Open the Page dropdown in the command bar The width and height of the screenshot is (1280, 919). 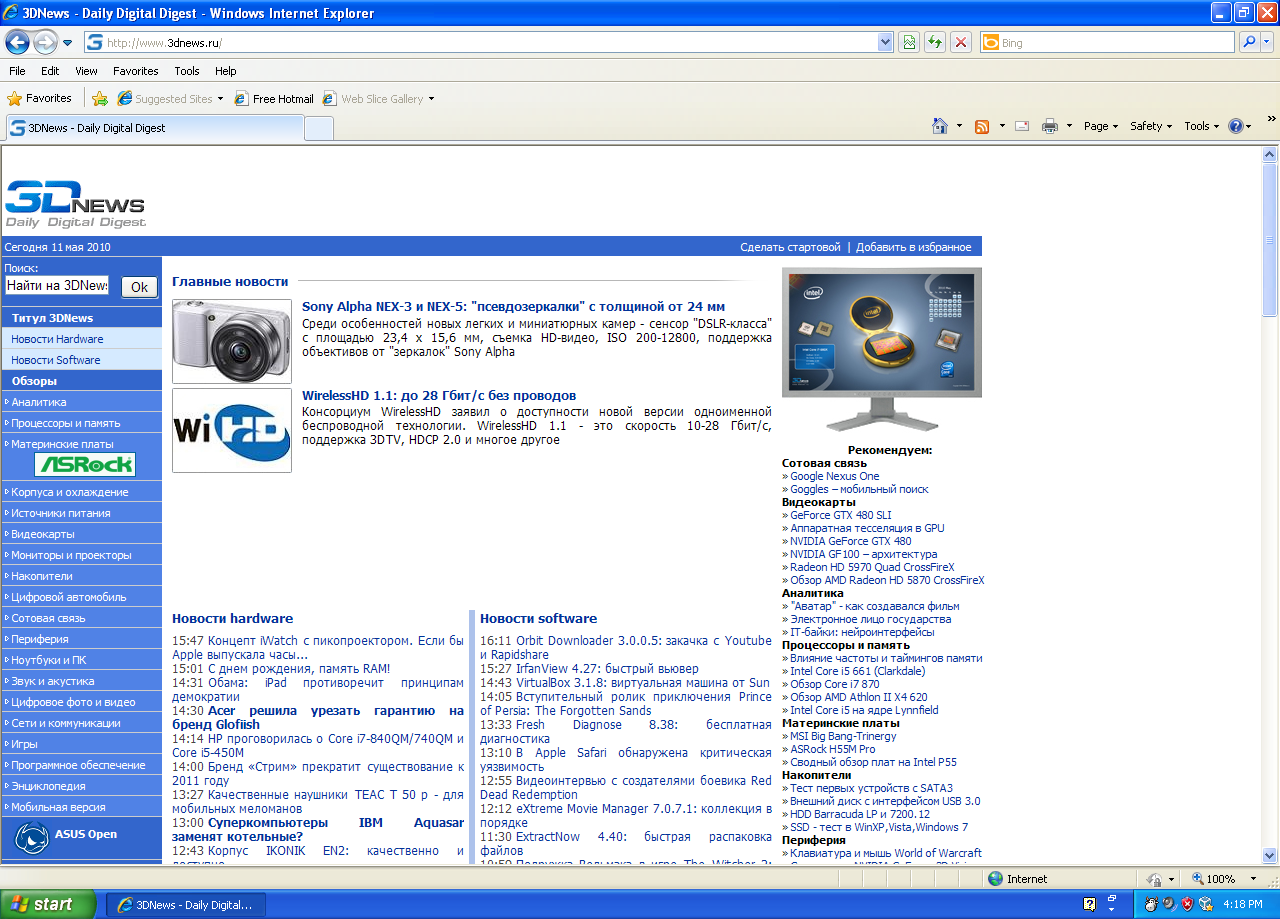point(1101,126)
